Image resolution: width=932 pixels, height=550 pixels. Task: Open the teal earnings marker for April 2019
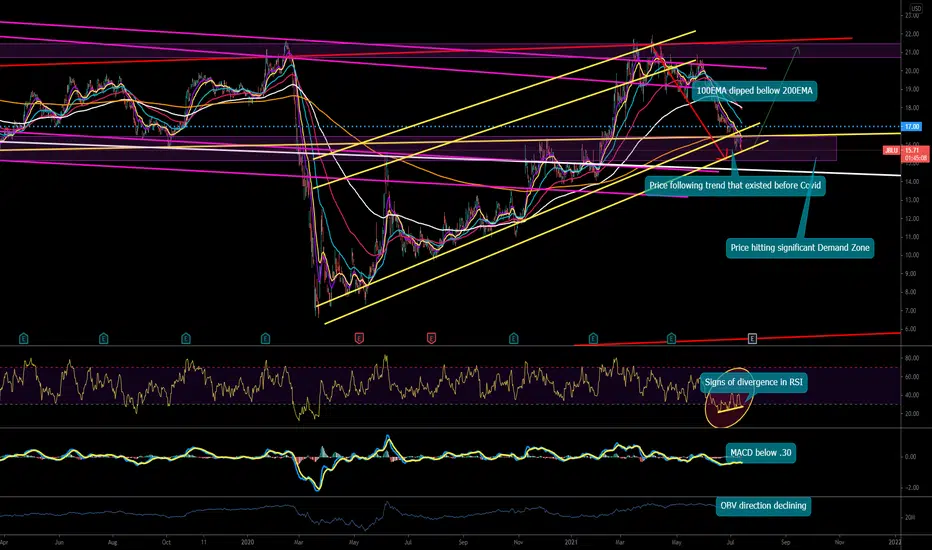click(24, 339)
